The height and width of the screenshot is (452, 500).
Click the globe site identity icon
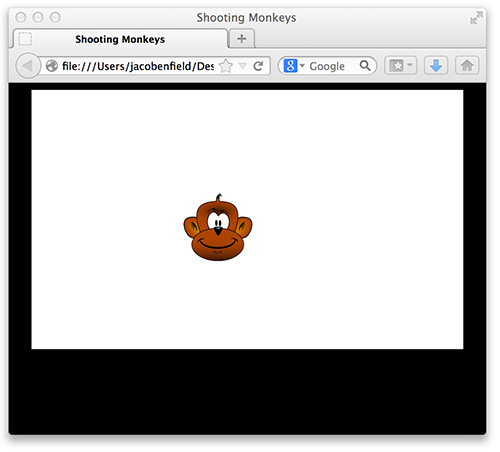coord(52,66)
